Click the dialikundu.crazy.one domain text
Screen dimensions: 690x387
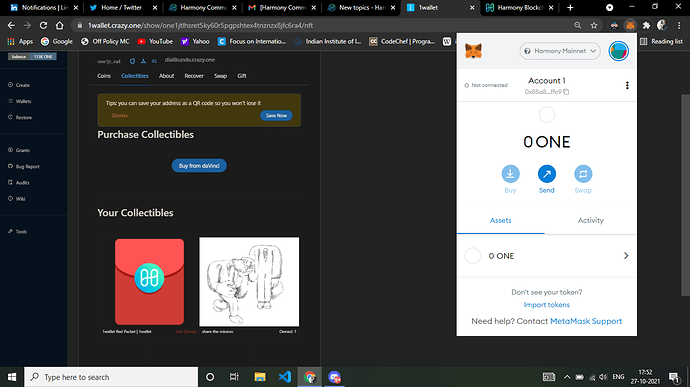[190, 60]
